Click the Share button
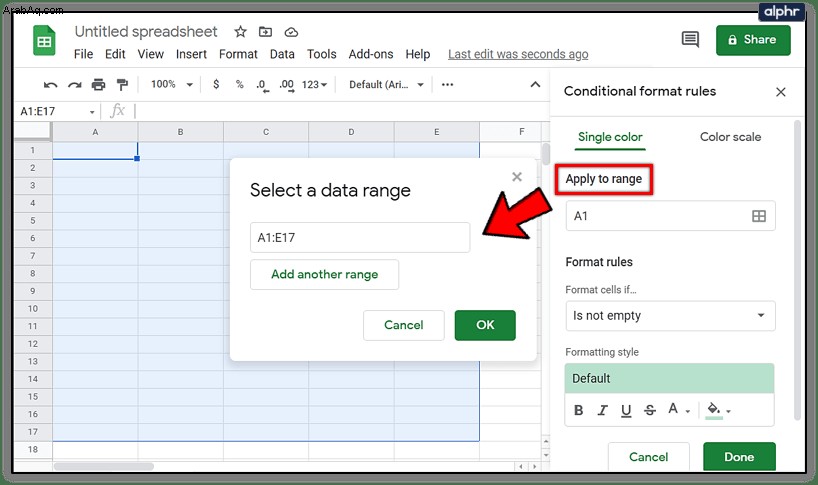 (x=753, y=40)
